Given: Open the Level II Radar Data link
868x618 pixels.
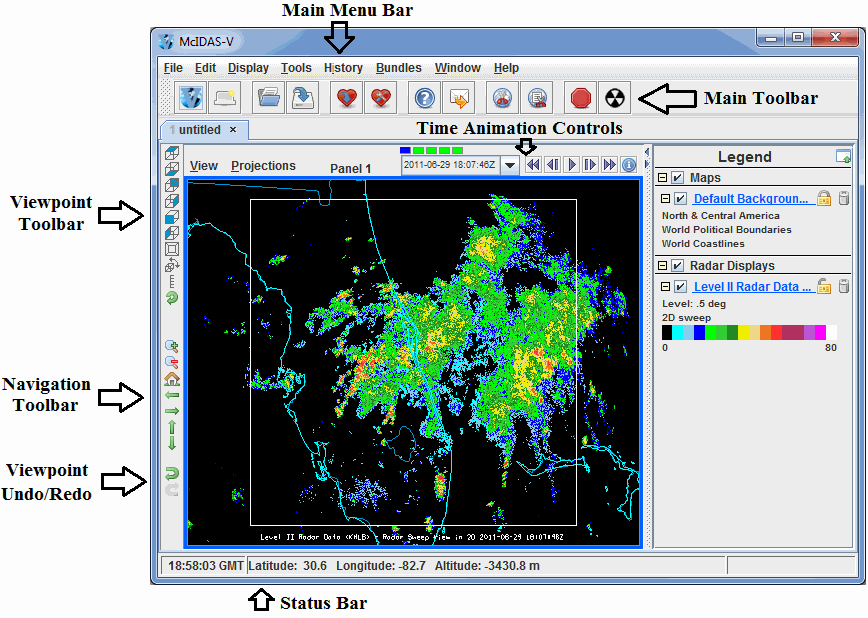Looking at the screenshot, I should tap(752, 287).
